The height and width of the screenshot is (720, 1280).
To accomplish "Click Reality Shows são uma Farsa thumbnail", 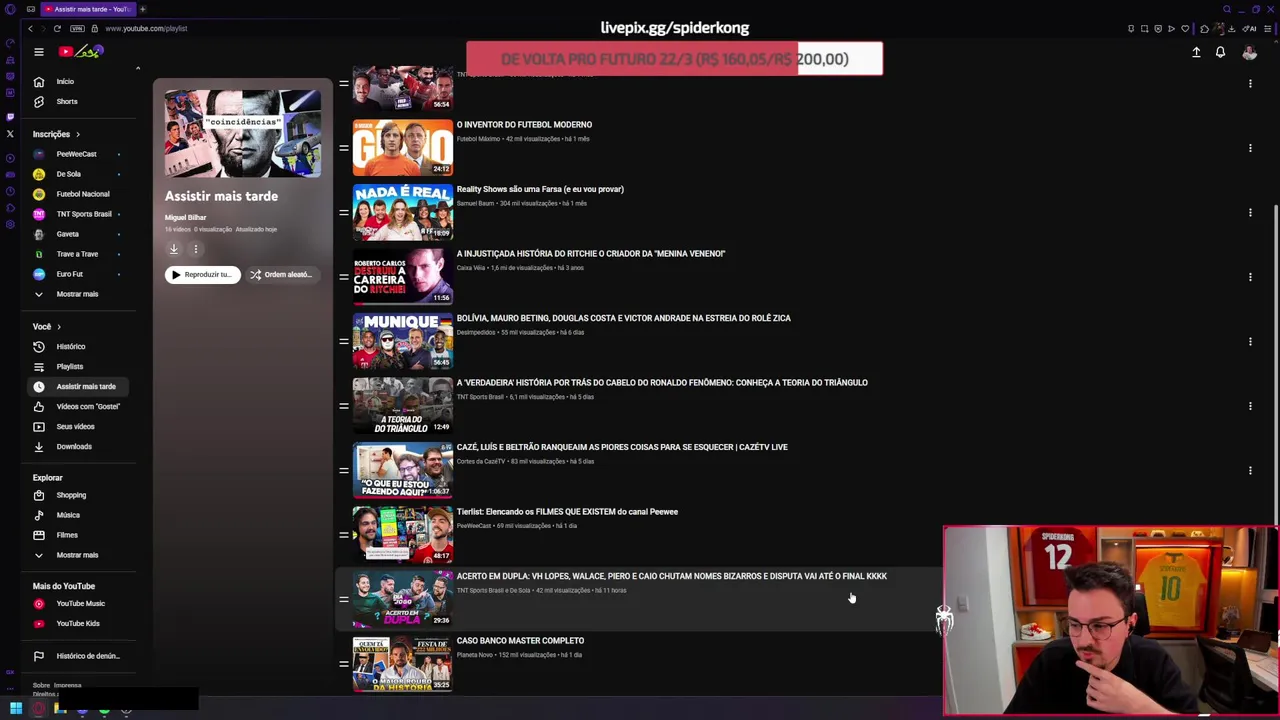I will coord(402,212).
